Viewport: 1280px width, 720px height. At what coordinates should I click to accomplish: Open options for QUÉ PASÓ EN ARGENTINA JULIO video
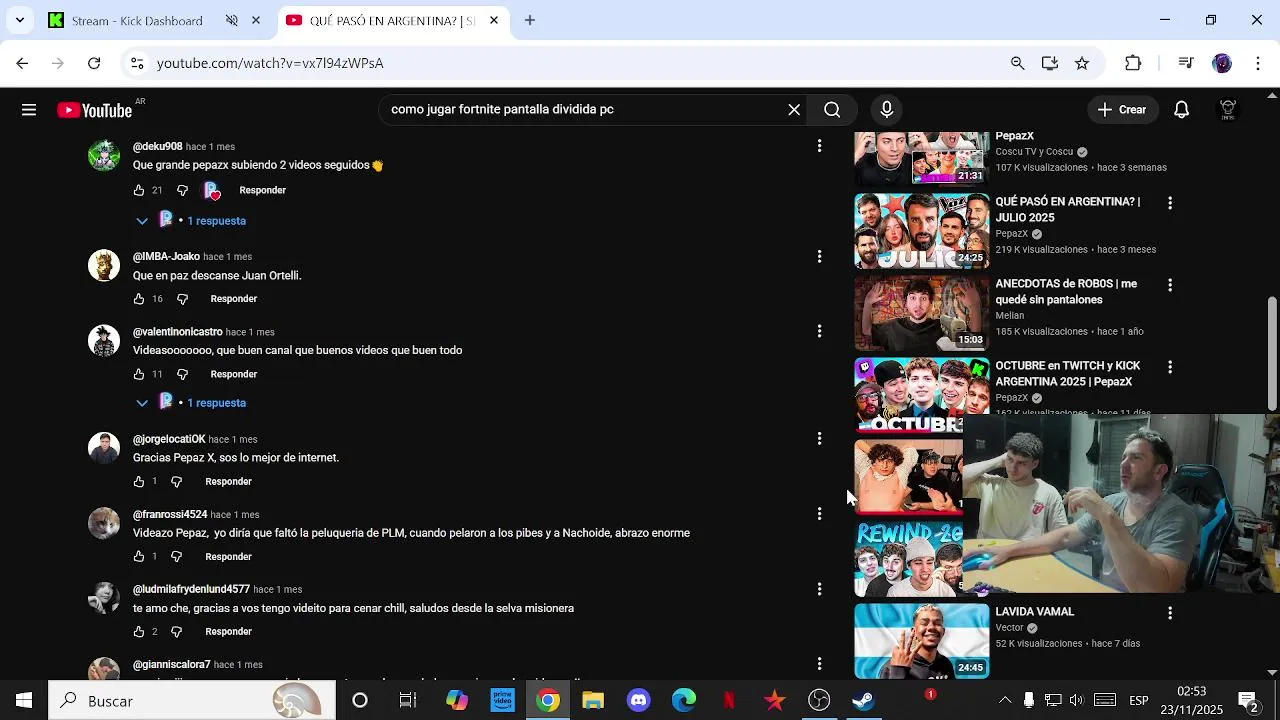tap(1170, 203)
